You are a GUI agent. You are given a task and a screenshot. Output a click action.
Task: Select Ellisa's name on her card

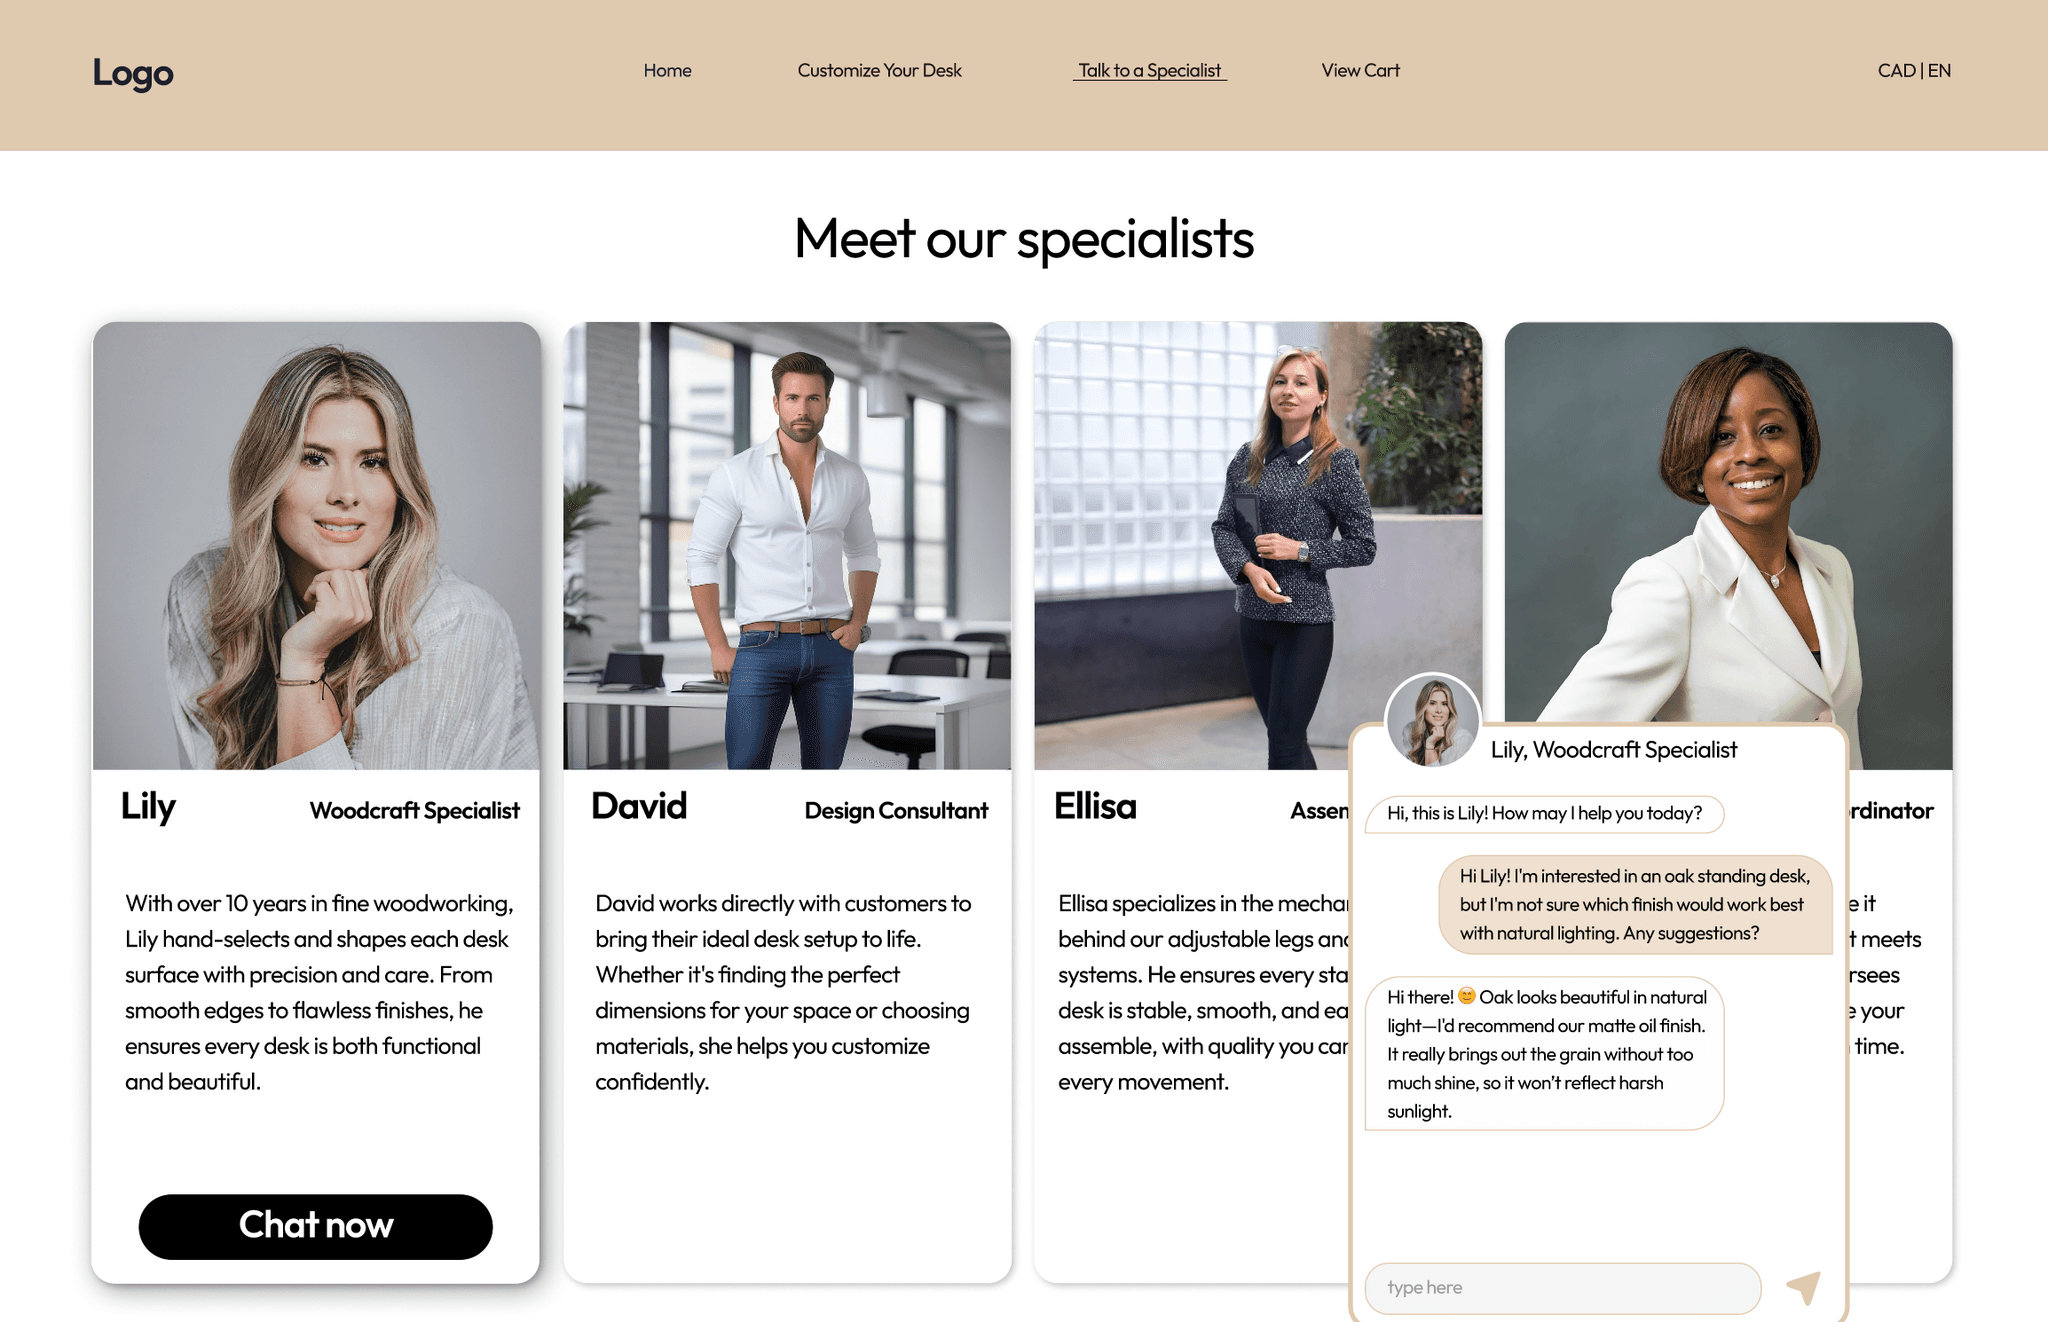pyautogui.click(x=1095, y=806)
